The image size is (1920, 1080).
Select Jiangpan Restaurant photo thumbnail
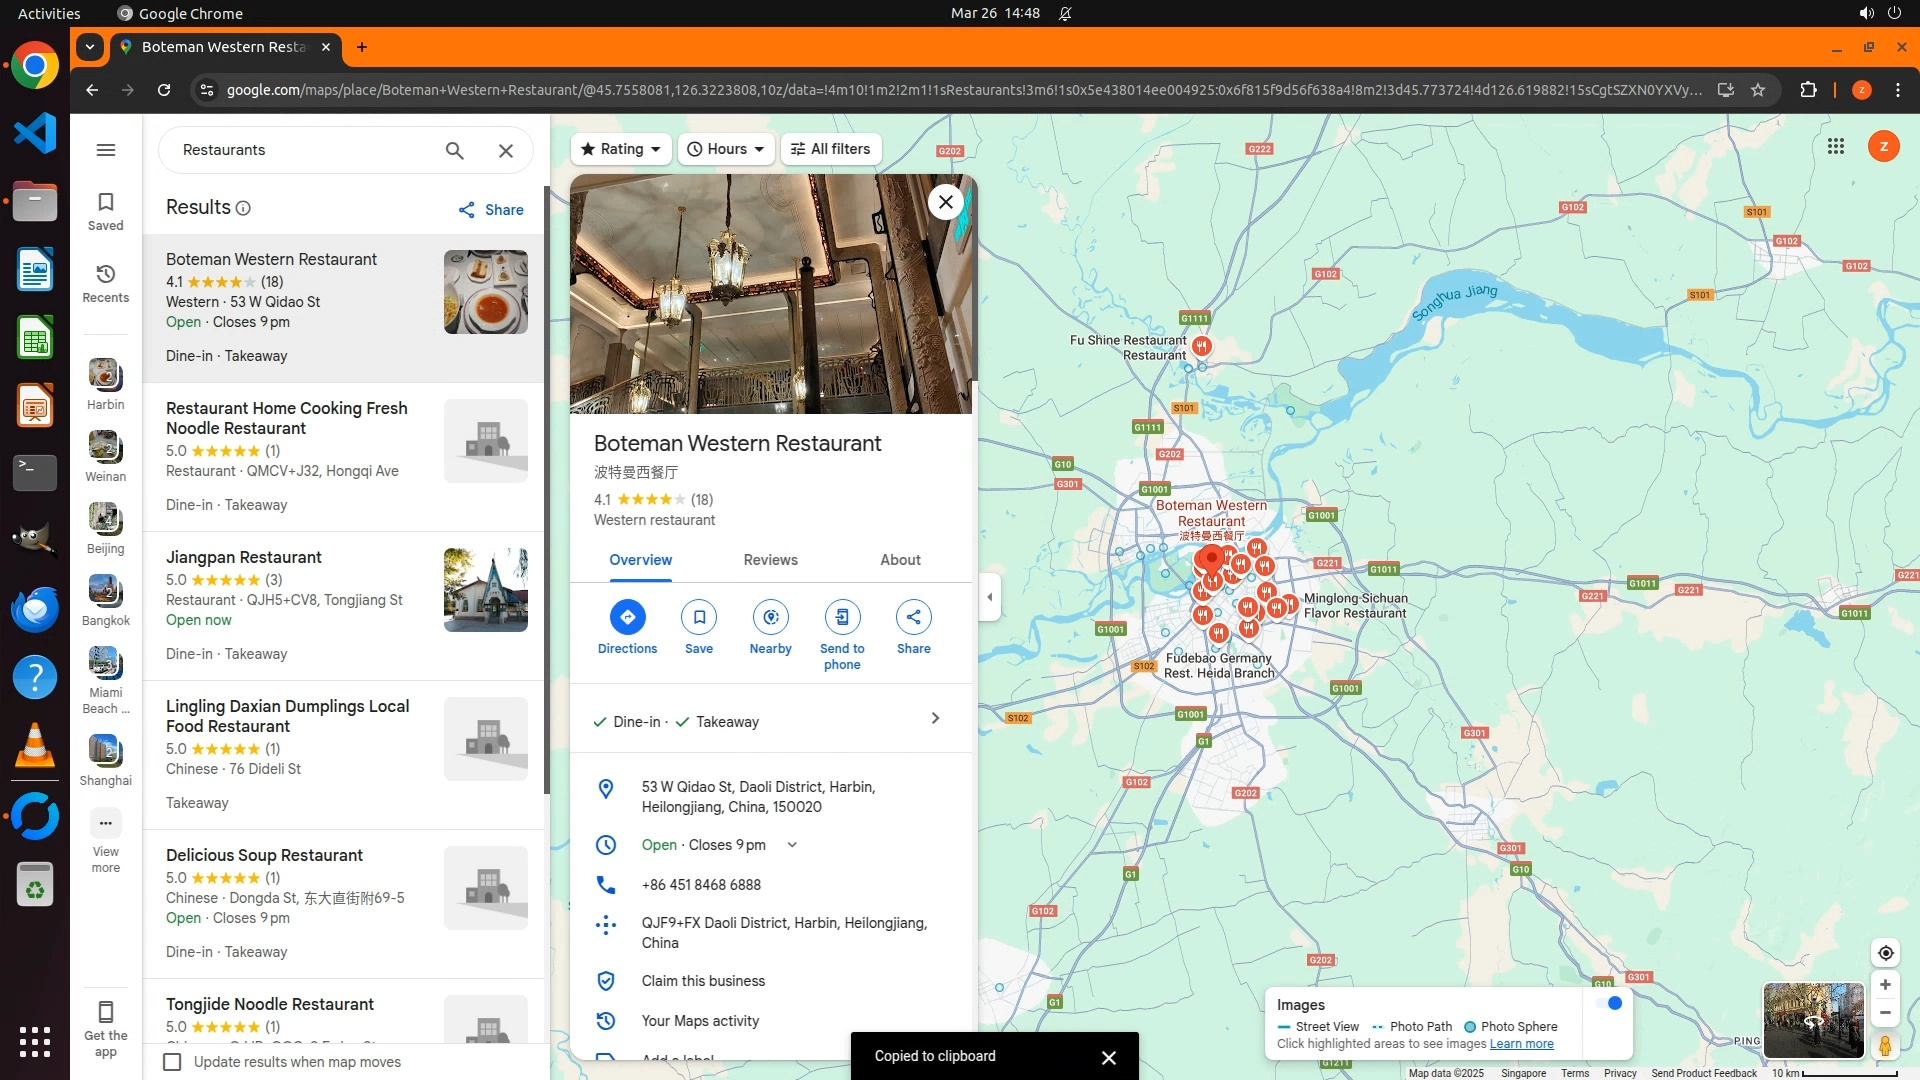tap(485, 590)
